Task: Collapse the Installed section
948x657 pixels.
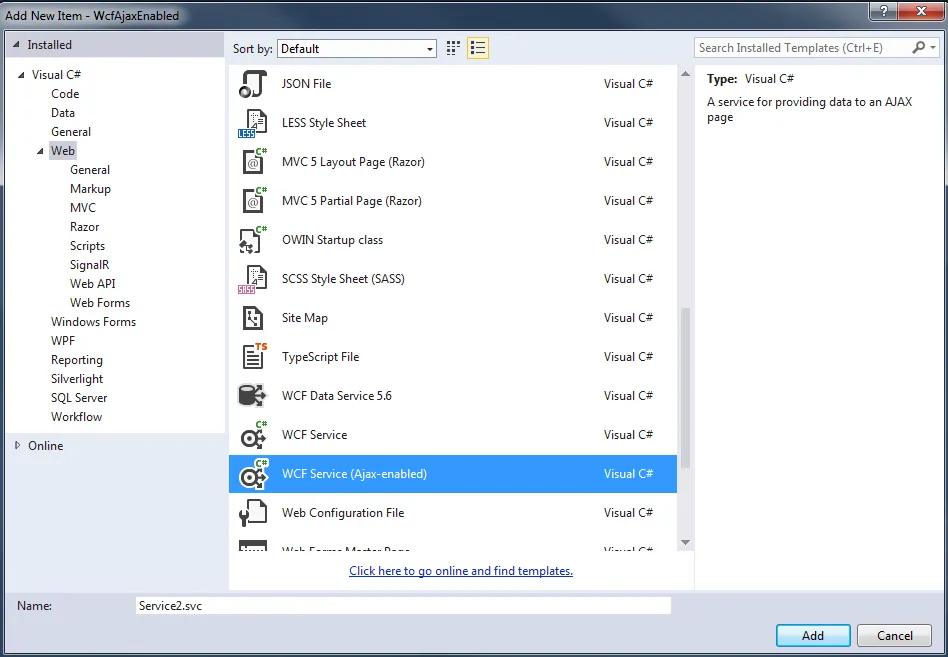Action: coord(16,45)
